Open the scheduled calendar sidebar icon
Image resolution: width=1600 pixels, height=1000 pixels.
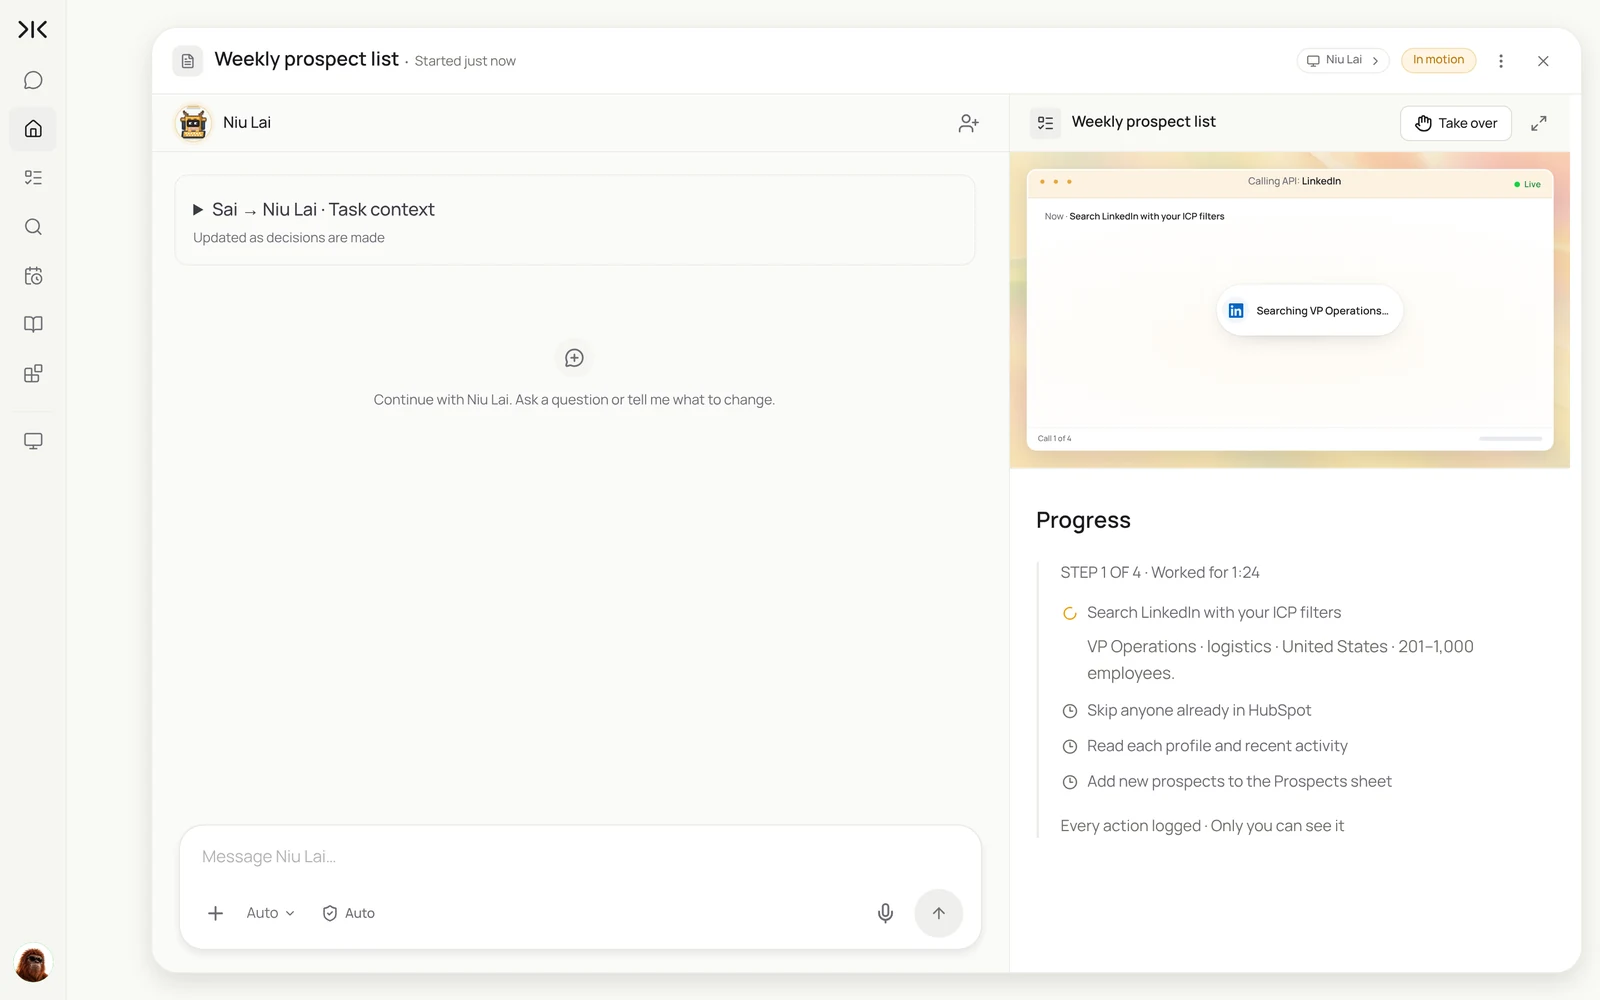click(x=33, y=276)
